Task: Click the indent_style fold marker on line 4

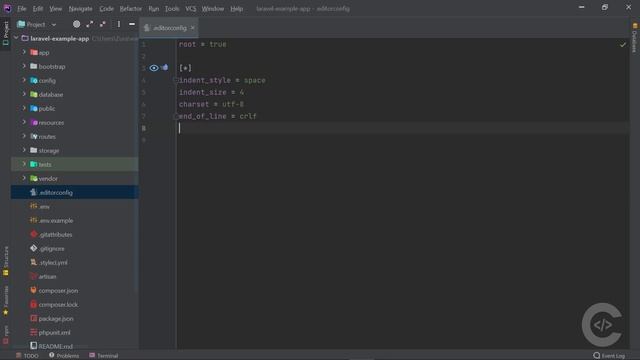Action: click(176, 80)
